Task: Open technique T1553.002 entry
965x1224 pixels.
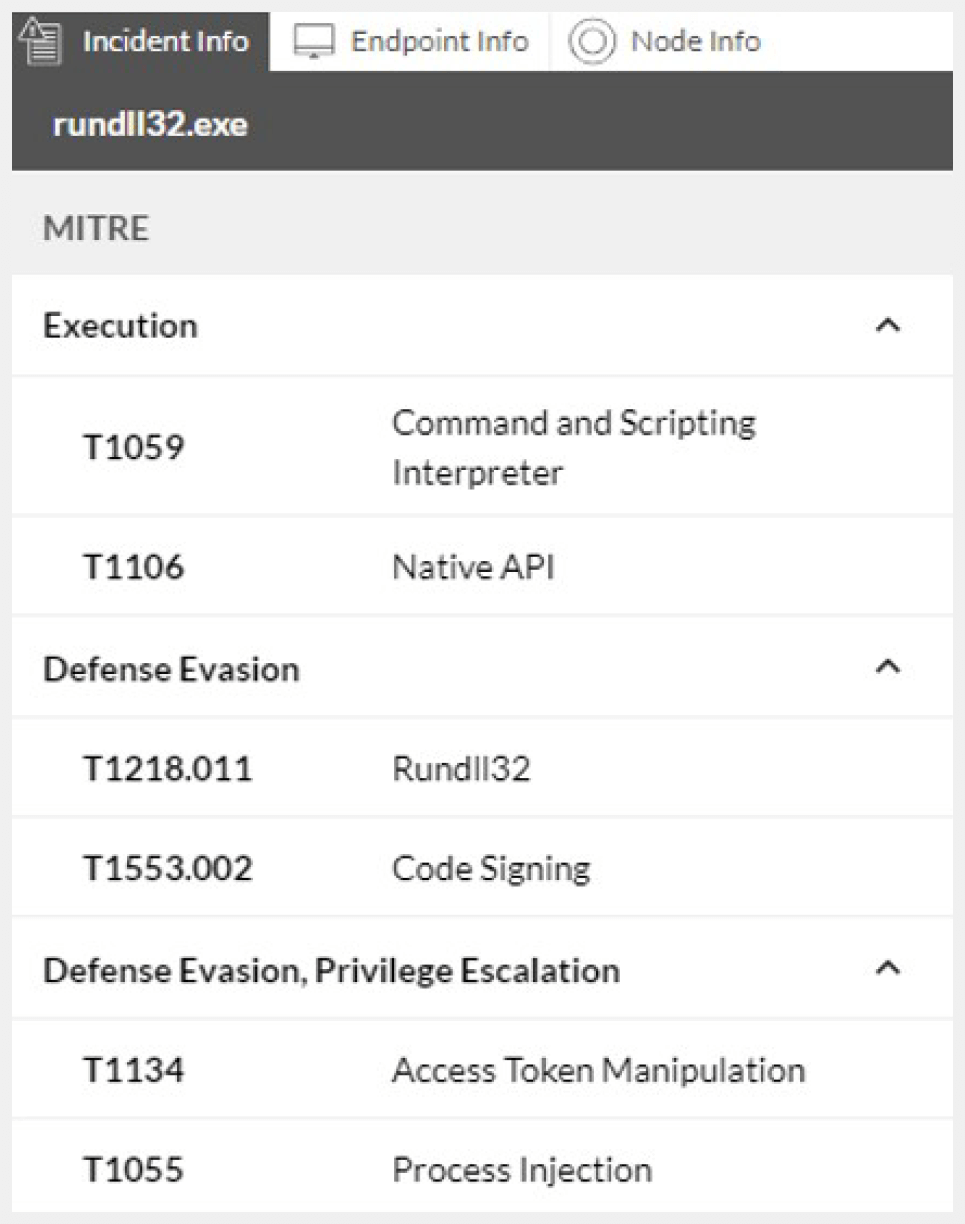Action: click(x=167, y=868)
